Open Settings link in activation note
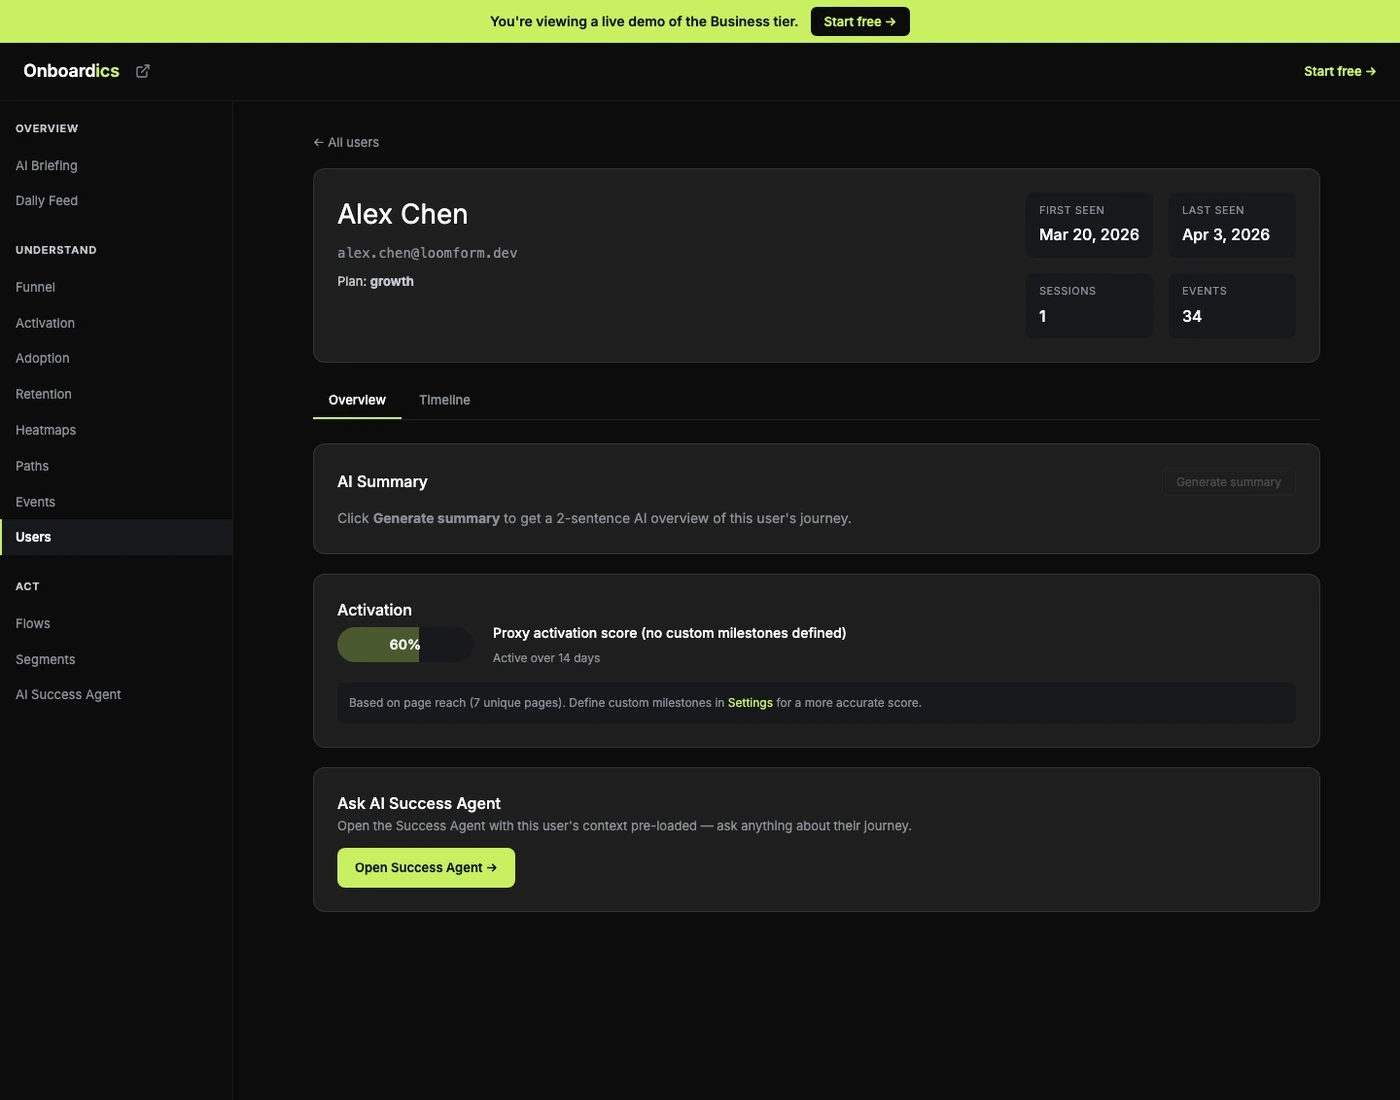The image size is (1400, 1100). coord(750,703)
